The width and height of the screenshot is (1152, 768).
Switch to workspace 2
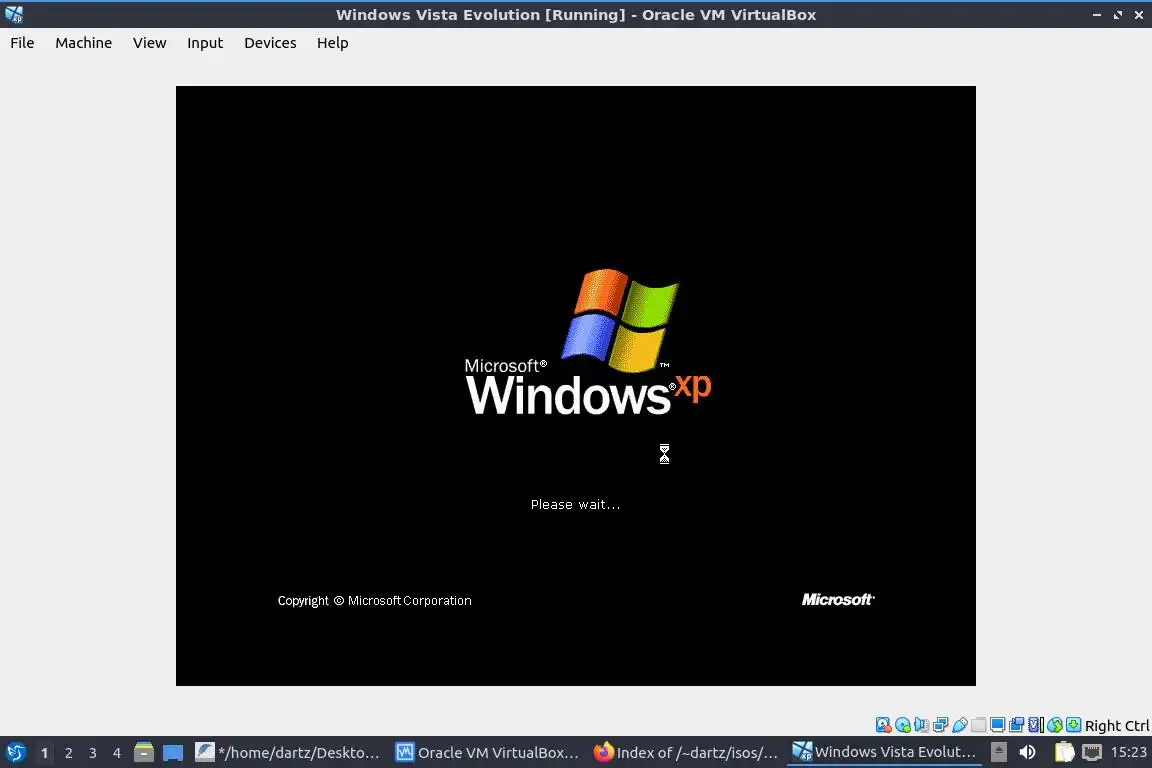68,753
